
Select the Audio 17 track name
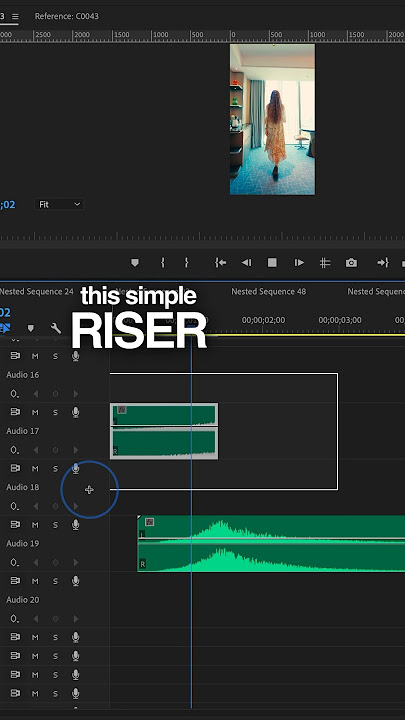point(22,431)
